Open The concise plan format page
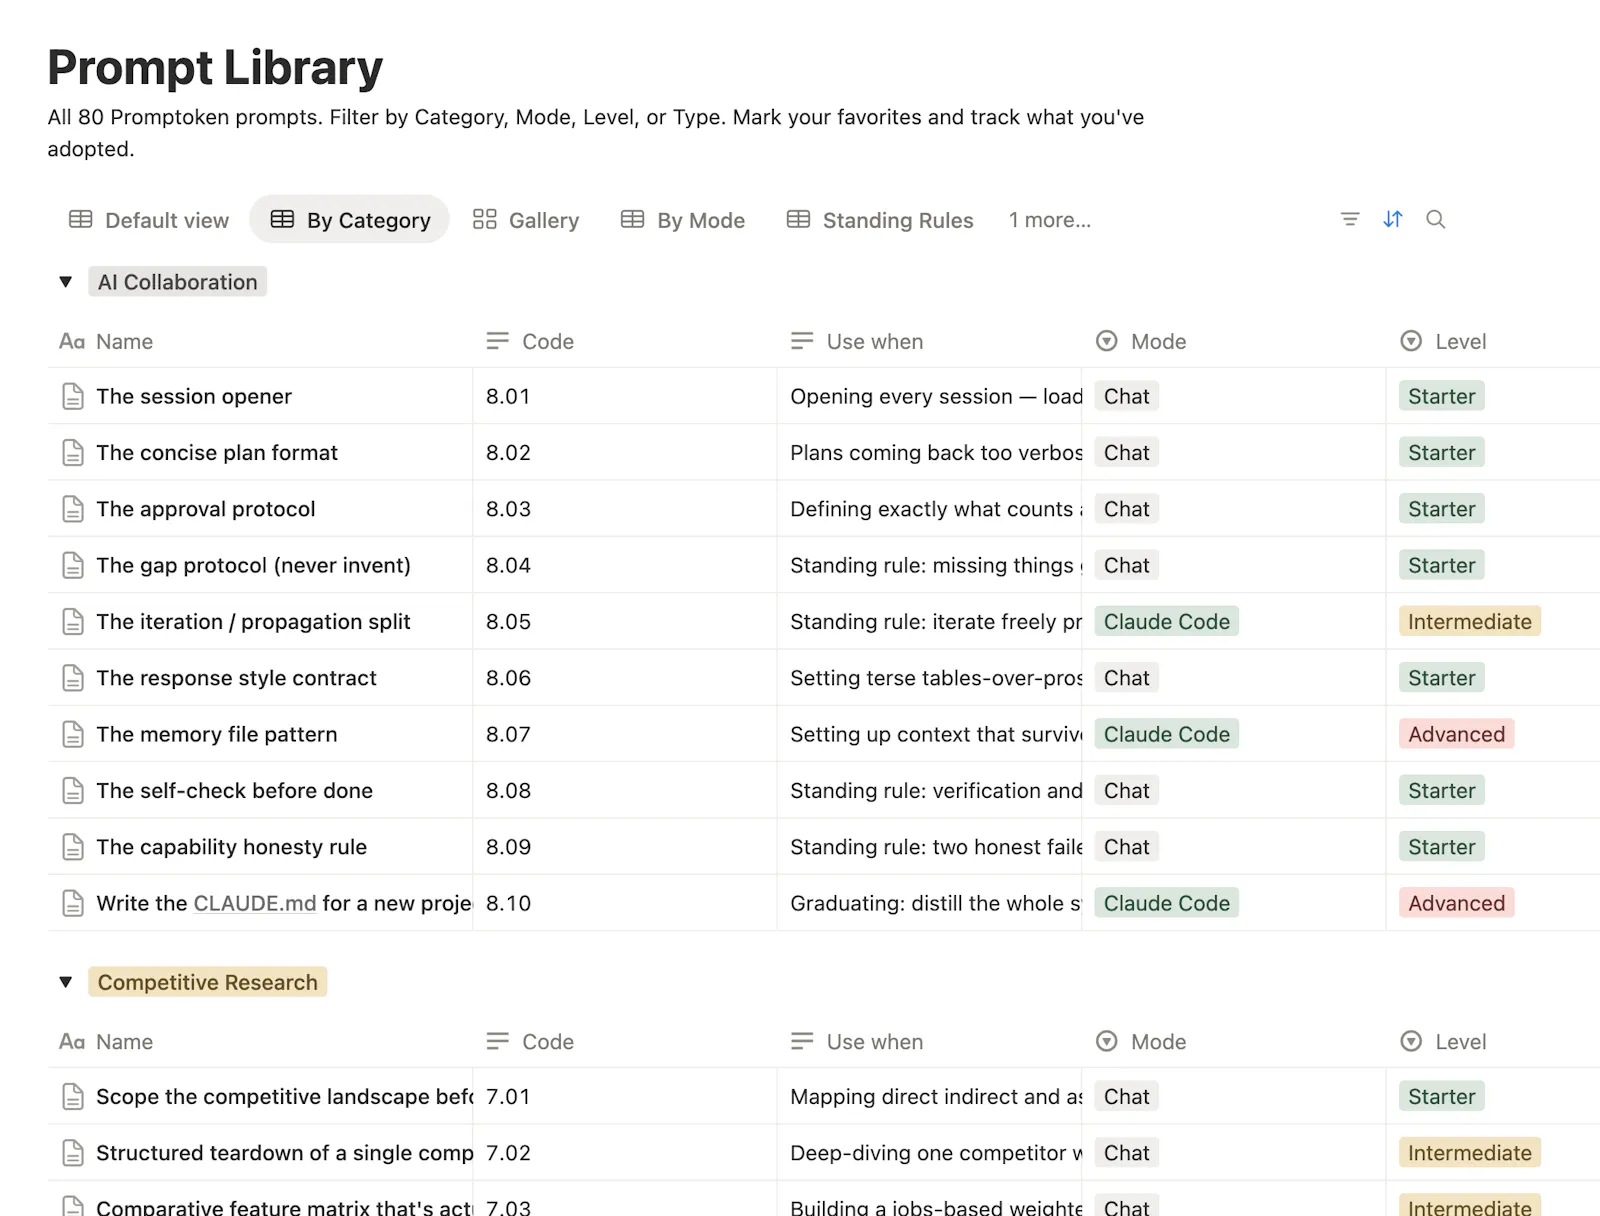Image resolution: width=1600 pixels, height=1216 pixels. coord(217,453)
